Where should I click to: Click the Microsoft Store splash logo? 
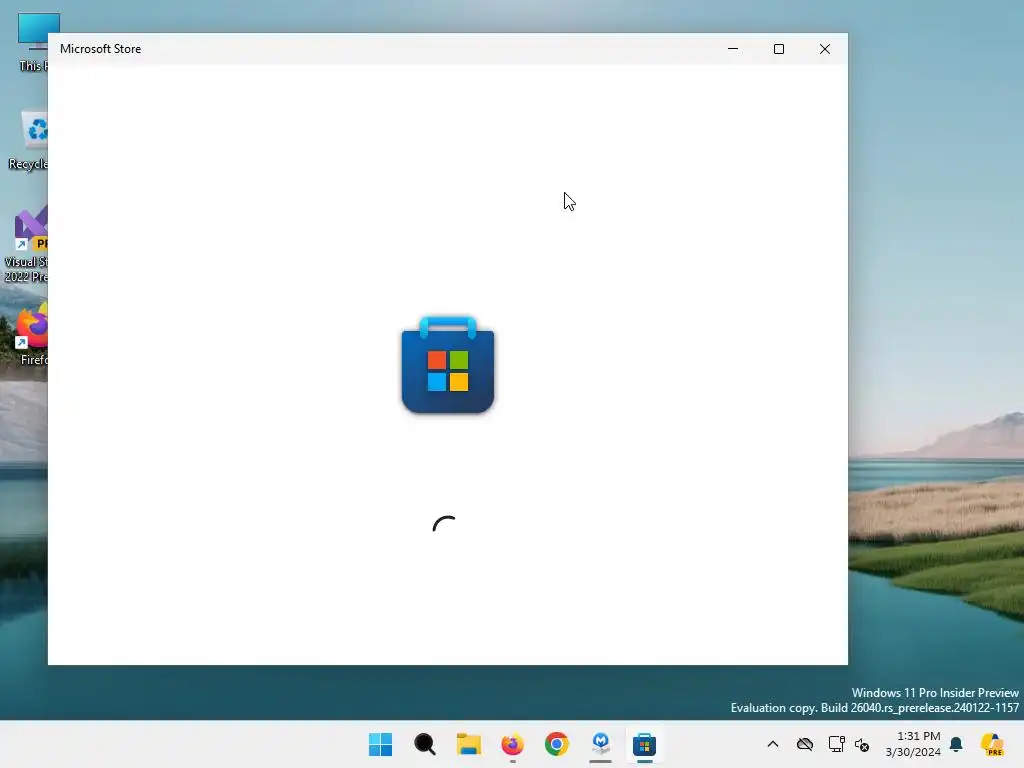pyautogui.click(x=448, y=365)
